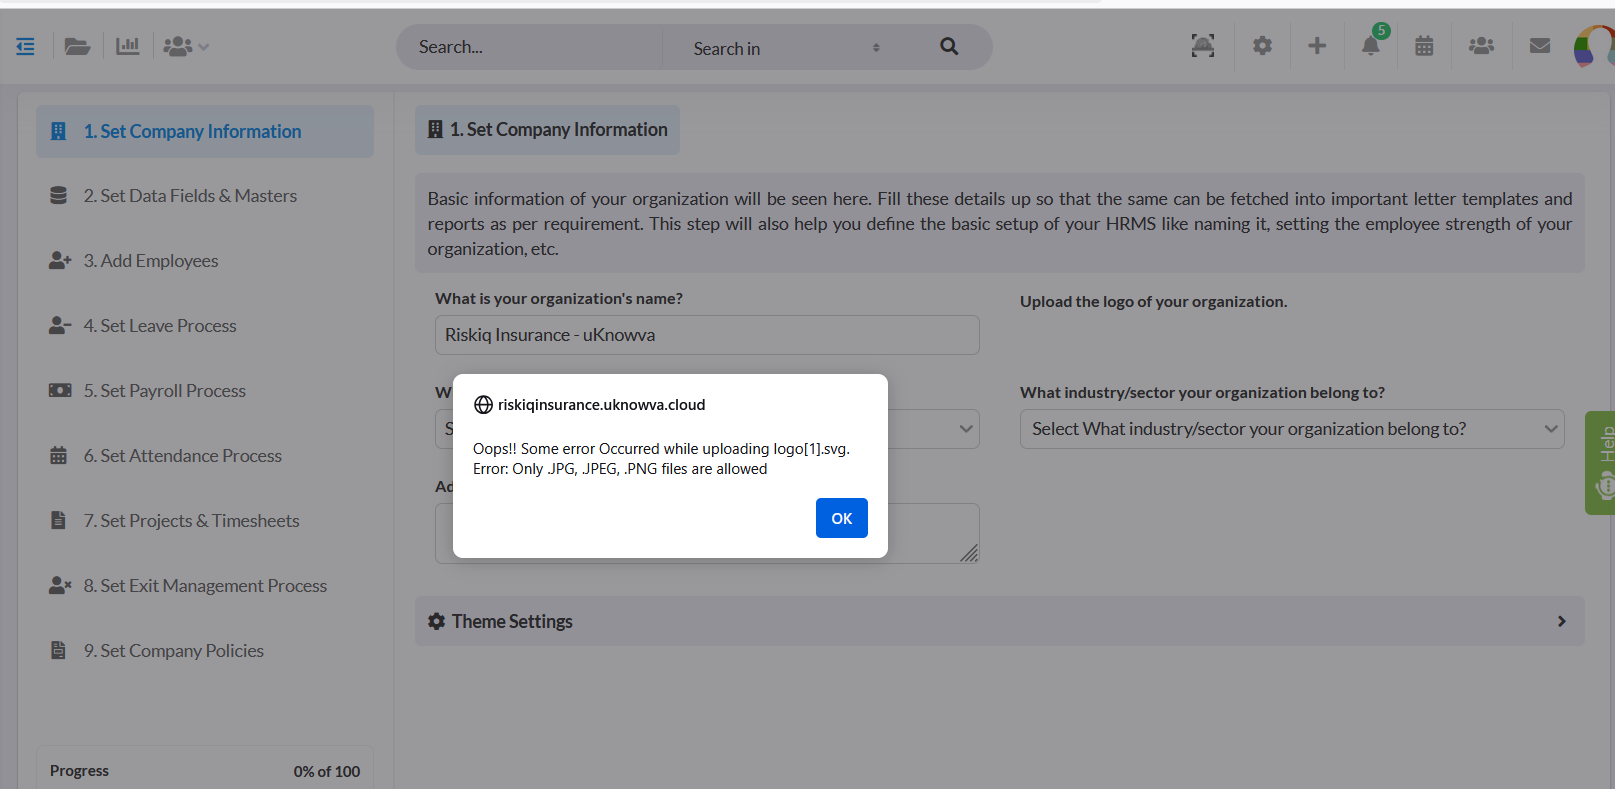Open the notifications bell icon

pyautogui.click(x=1371, y=46)
